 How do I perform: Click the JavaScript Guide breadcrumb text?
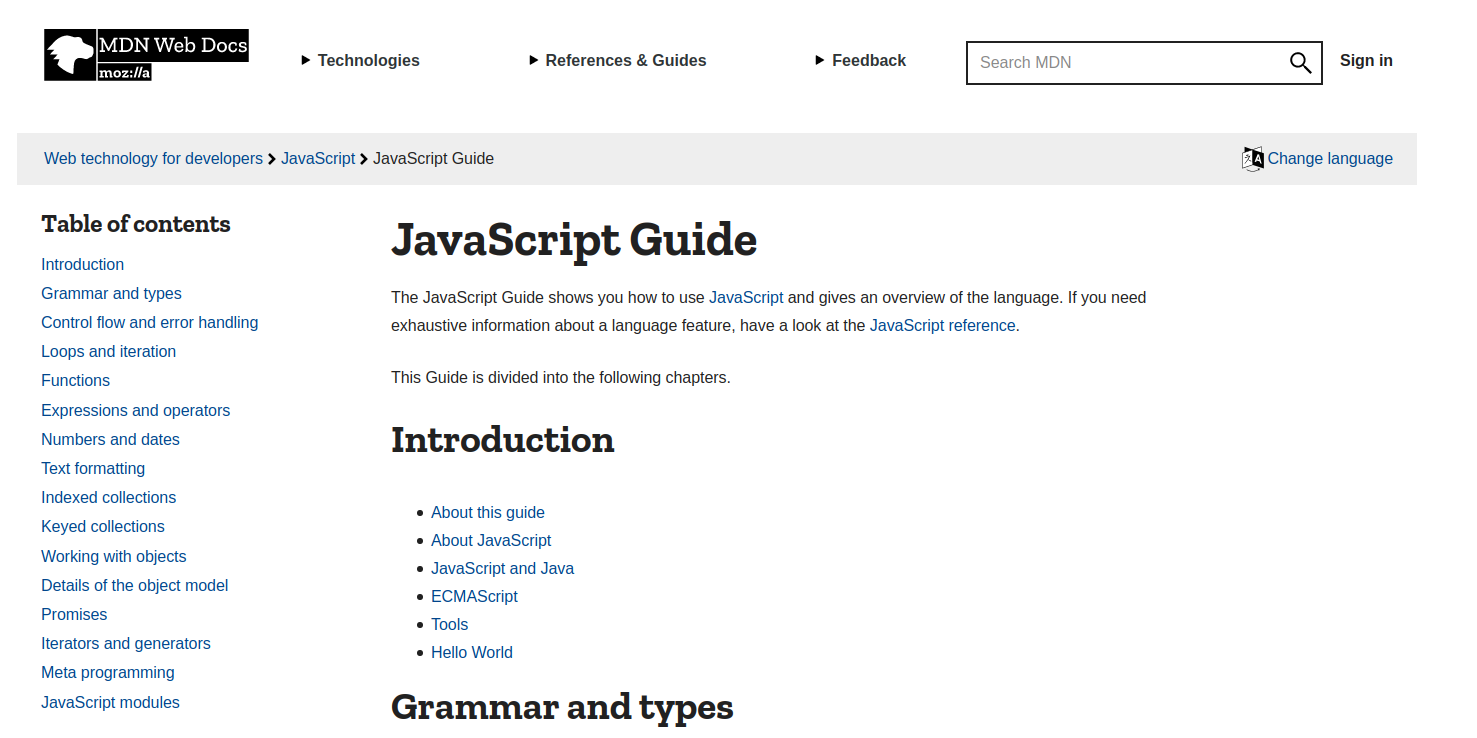point(433,159)
